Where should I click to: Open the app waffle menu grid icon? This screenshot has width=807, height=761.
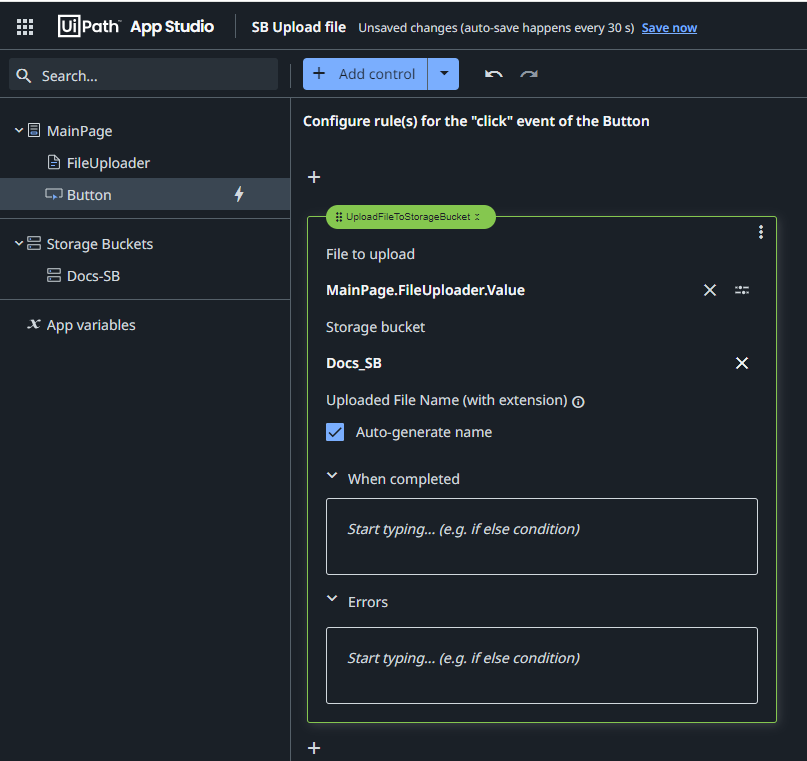tap(24, 26)
